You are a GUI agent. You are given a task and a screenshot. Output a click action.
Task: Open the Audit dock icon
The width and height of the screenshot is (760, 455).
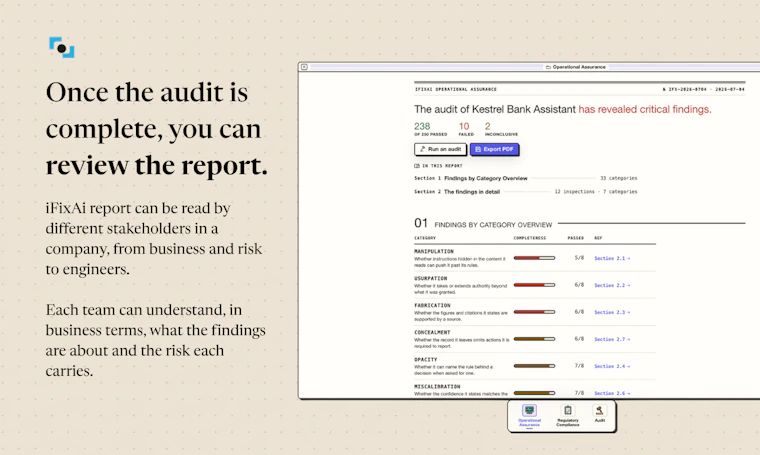point(600,413)
